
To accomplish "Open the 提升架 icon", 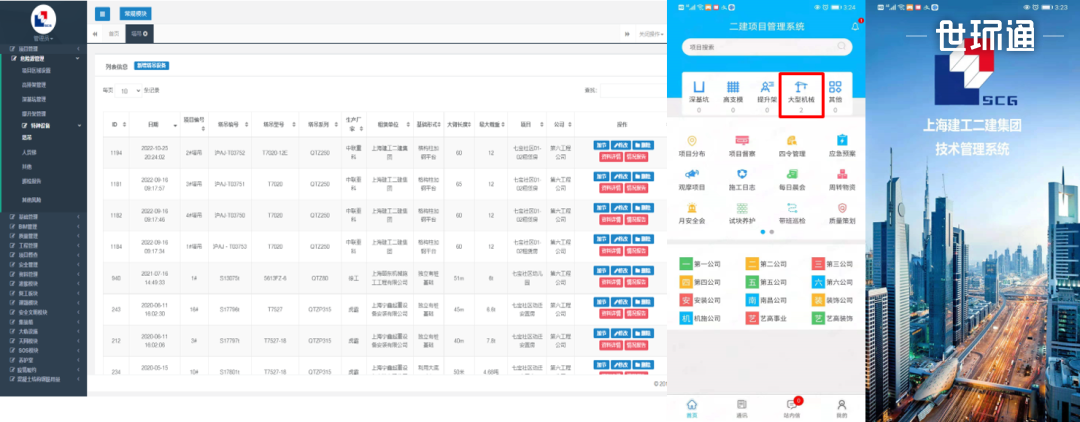I will click(x=767, y=88).
